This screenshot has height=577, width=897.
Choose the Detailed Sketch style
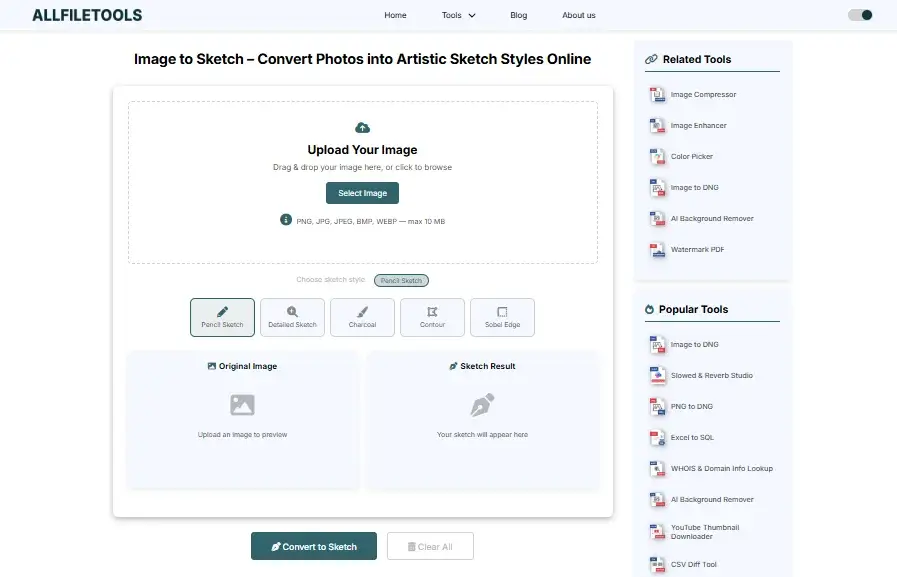(x=292, y=317)
